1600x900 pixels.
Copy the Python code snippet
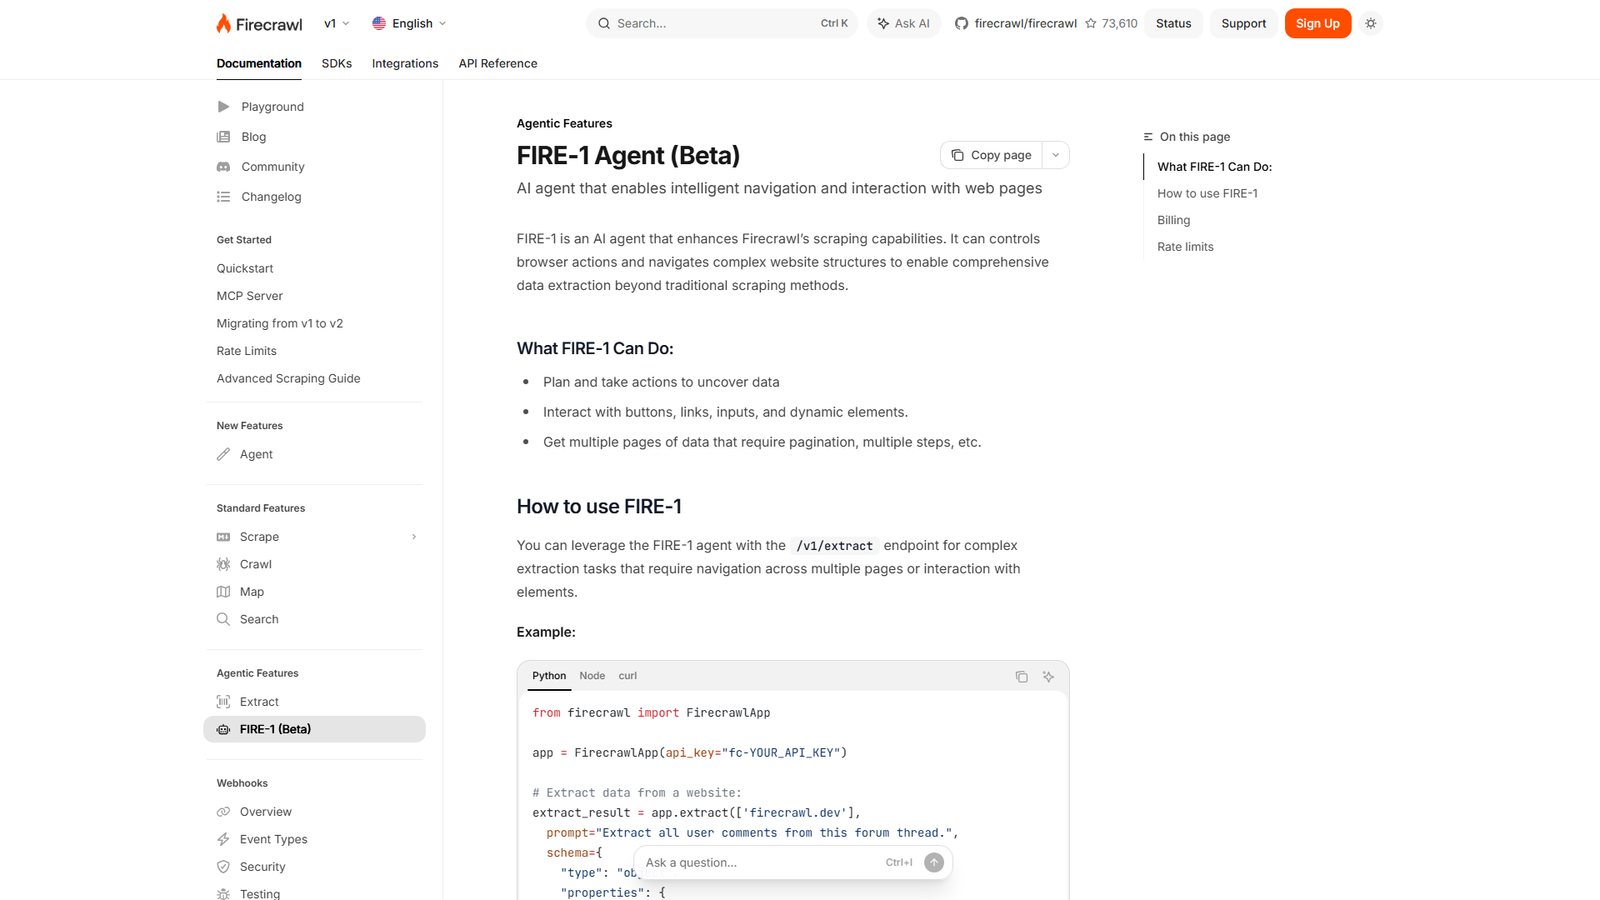[x=1021, y=676]
